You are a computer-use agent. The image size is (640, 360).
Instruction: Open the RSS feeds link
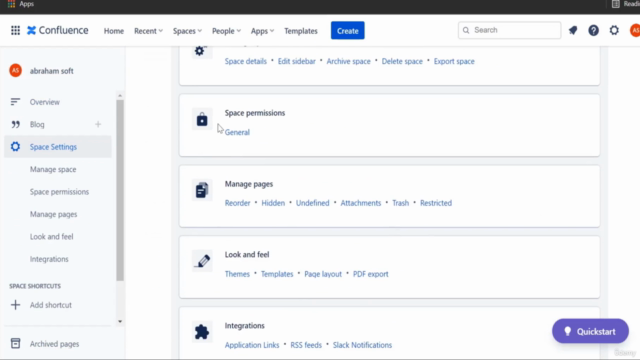click(306, 345)
